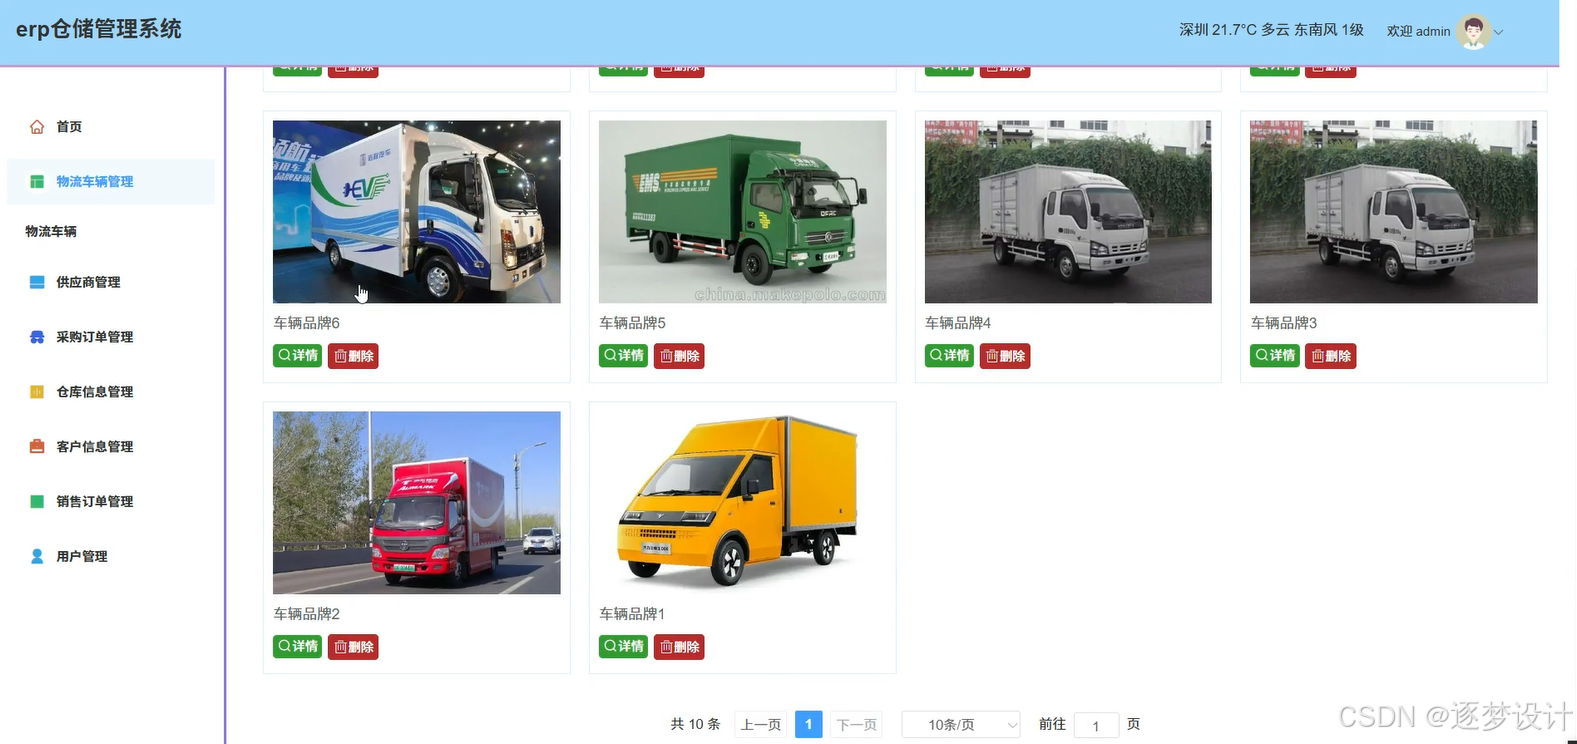The width and height of the screenshot is (1577, 744).
Task: Click the green icon beside 销售订单管理
Action: tap(37, 502)
